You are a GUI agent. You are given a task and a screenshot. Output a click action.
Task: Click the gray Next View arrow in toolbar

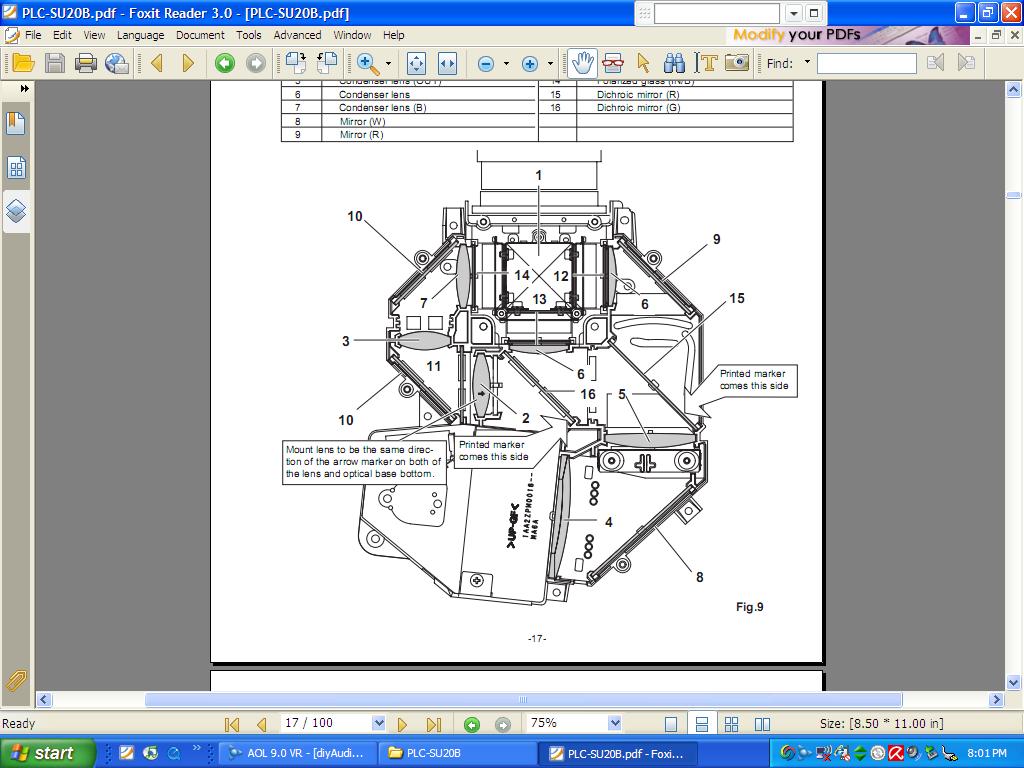256,63
